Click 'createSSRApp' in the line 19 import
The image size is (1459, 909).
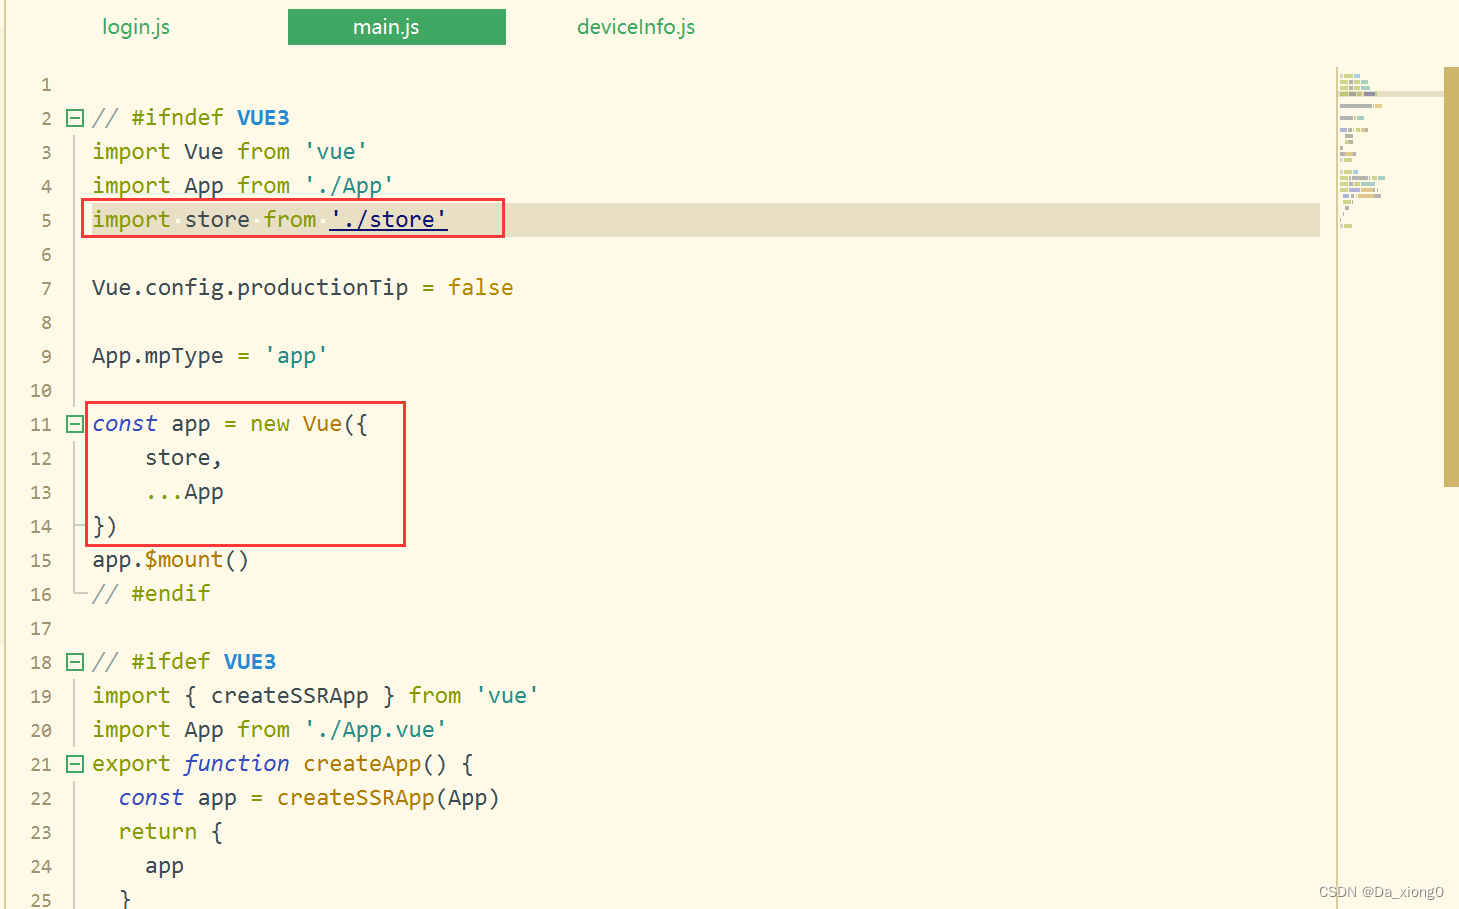[x=290, y=696]
